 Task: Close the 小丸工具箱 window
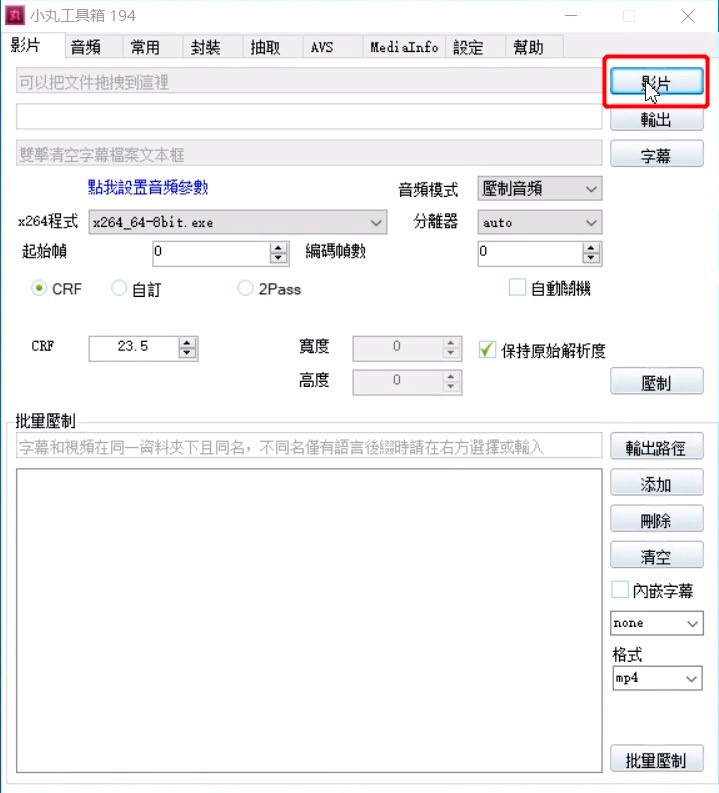pos(688,16)
